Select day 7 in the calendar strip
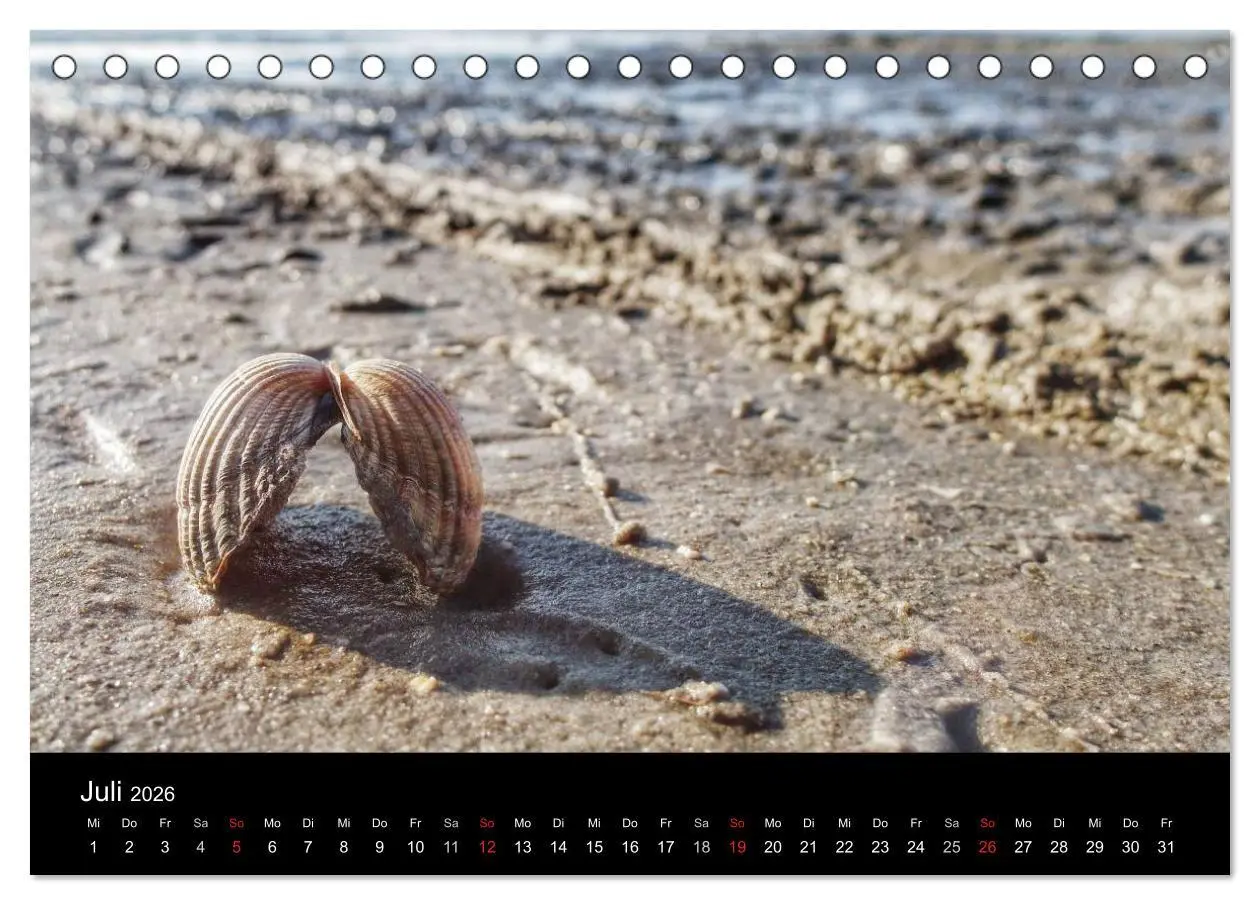Image resolution: width=1260 pixels, height=905 pixels. 308,847
